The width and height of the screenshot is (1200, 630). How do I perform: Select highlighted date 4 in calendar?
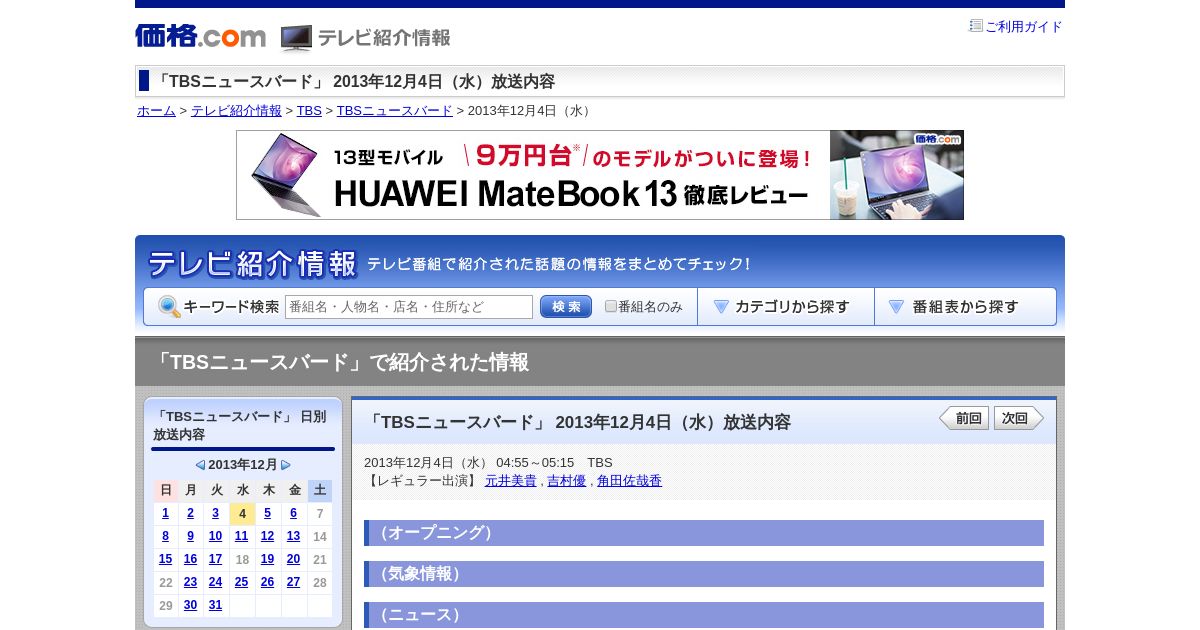(242, 514)
